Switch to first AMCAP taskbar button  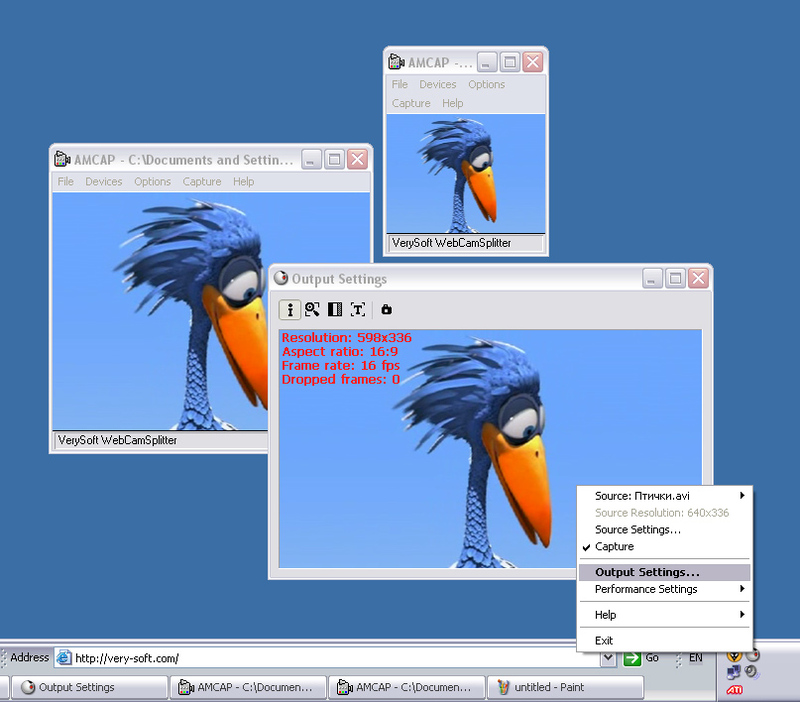[248, 687]
